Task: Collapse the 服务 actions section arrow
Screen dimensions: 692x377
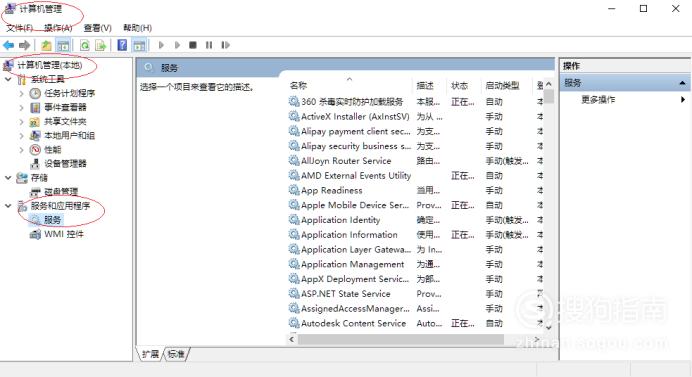Action: (682, 83)
